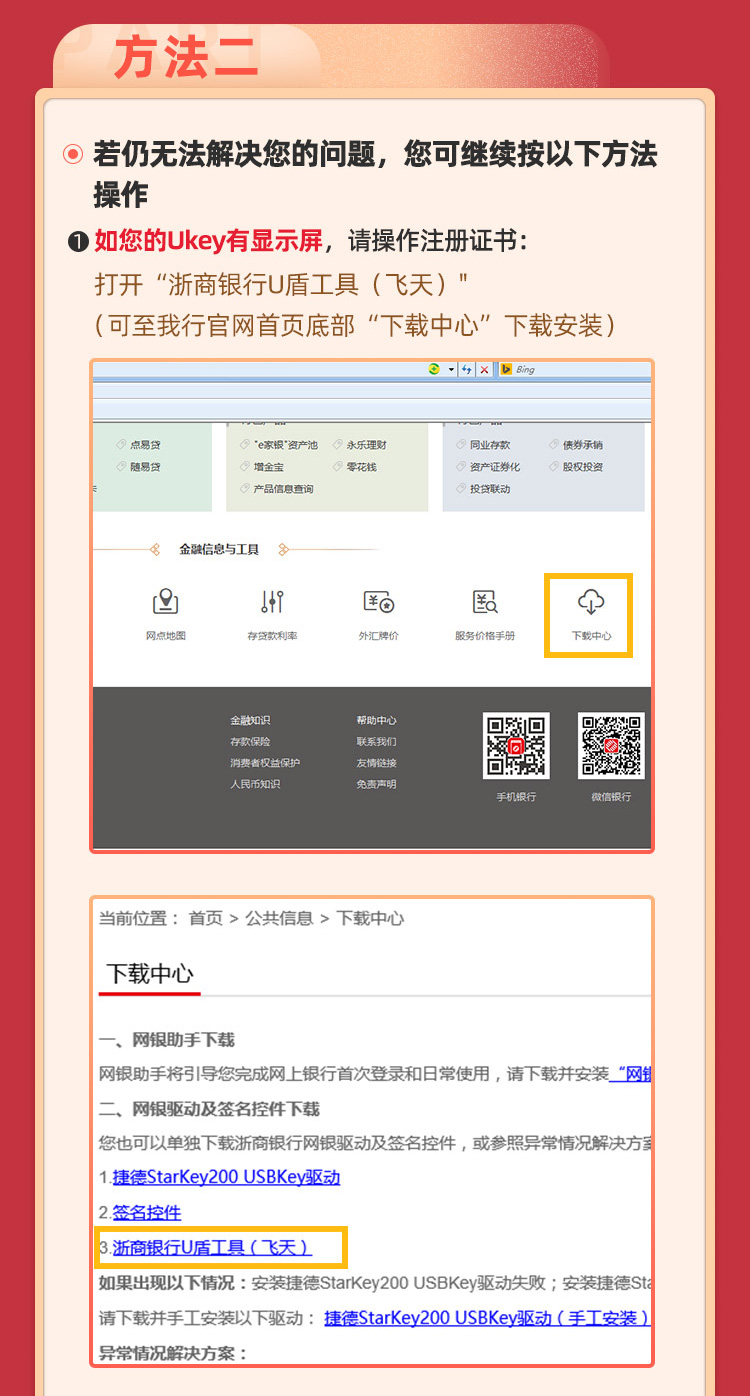Click 首页 in the breadcrumb
Viewport: 750px width, 1396px height.
[x=206, y=918]
